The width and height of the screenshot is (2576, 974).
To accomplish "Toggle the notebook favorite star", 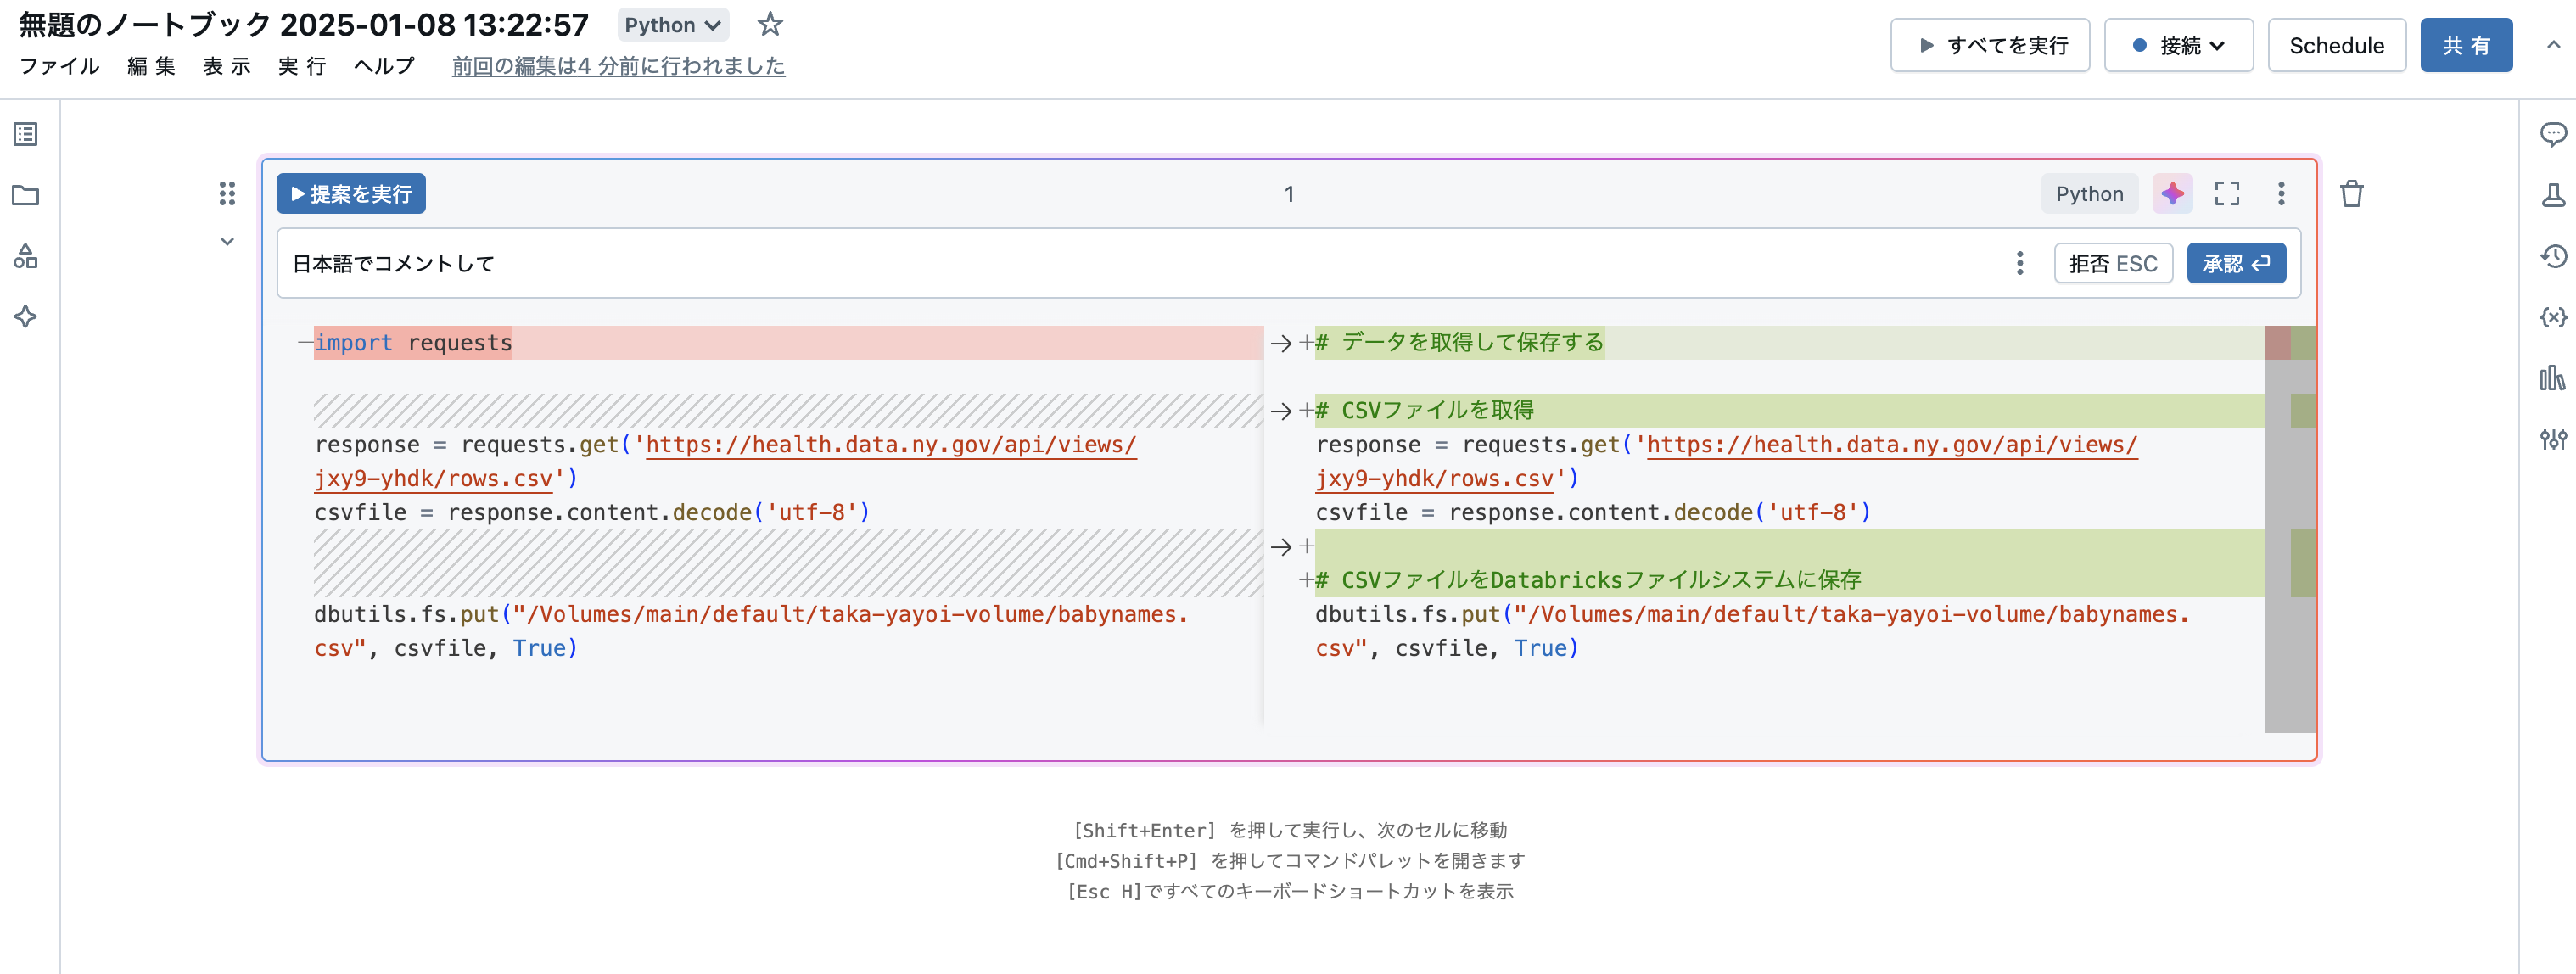I will (770, 24).
